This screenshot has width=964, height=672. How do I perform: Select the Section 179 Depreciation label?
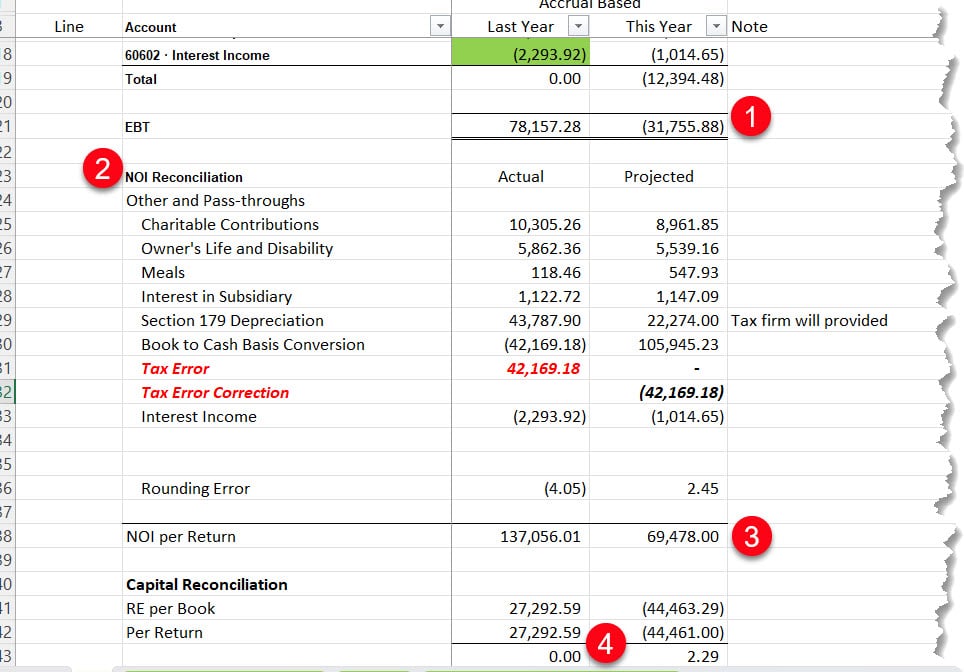pos(232,320)
